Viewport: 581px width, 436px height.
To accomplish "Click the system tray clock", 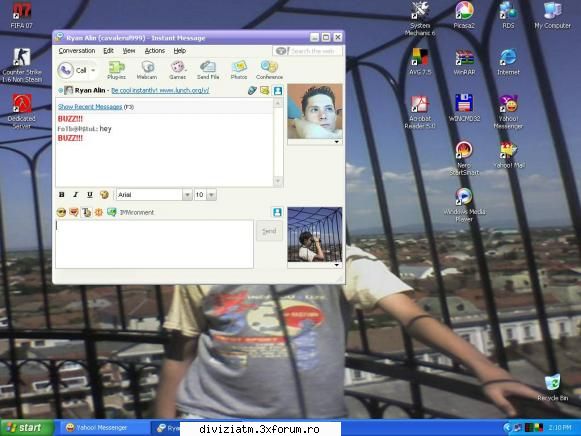I will pos(560,428).
